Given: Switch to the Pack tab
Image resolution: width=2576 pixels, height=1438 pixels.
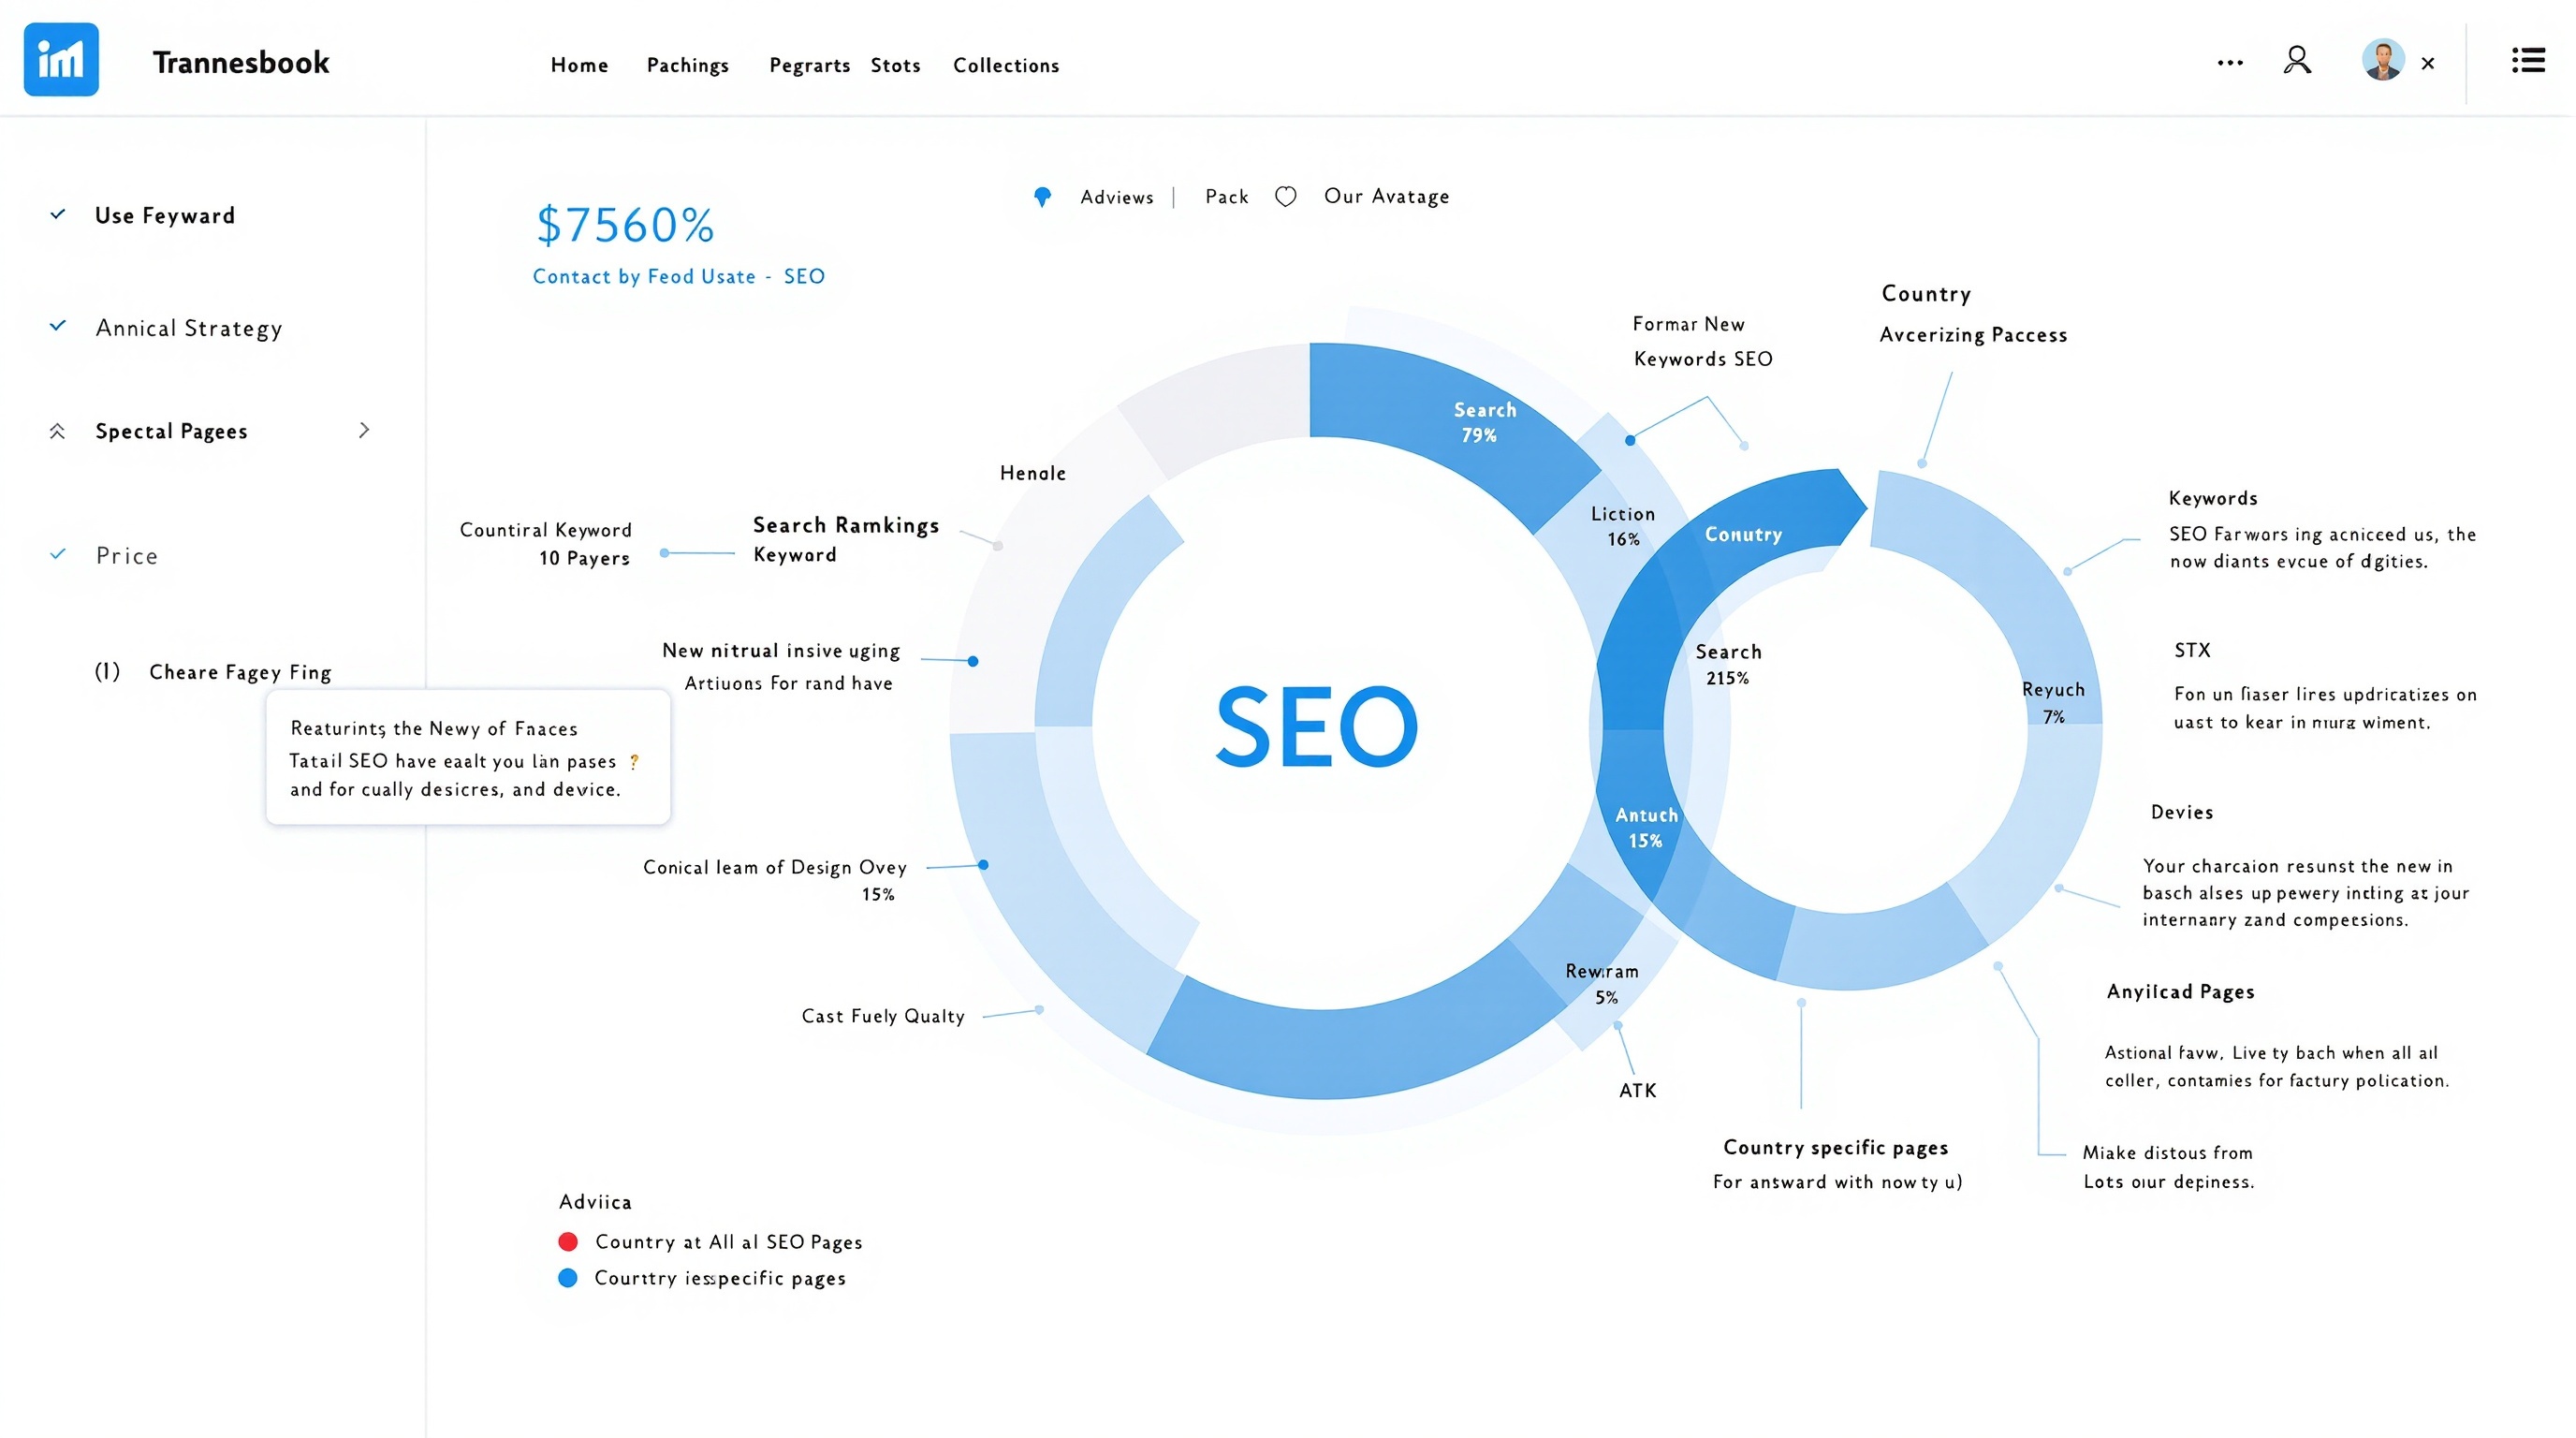Looking at the screenshot, I should (x=1227, y=196).
